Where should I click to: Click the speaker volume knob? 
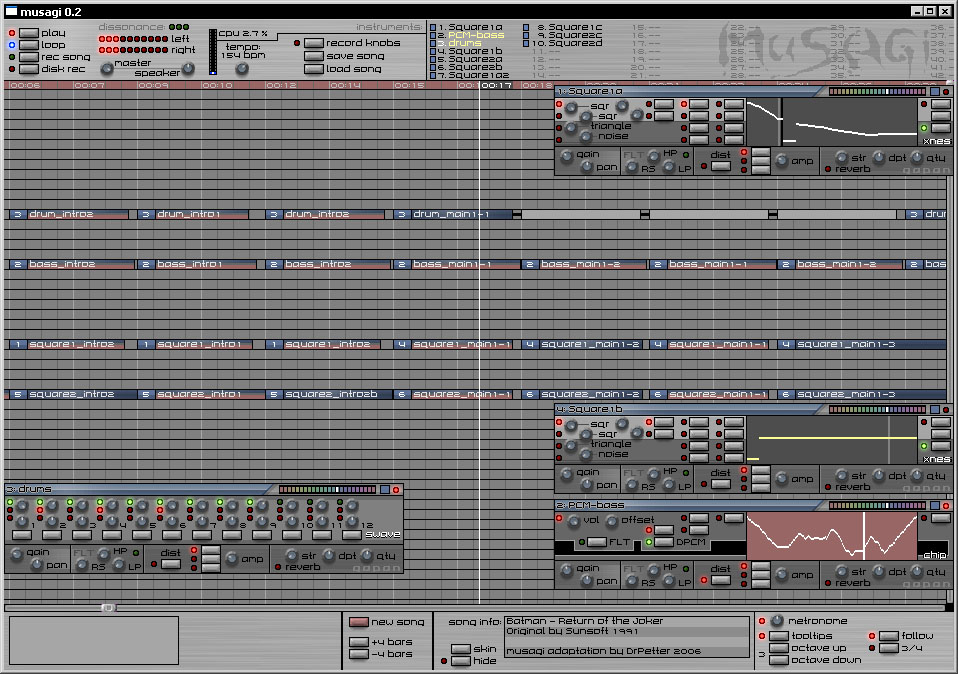coord(188,68)
